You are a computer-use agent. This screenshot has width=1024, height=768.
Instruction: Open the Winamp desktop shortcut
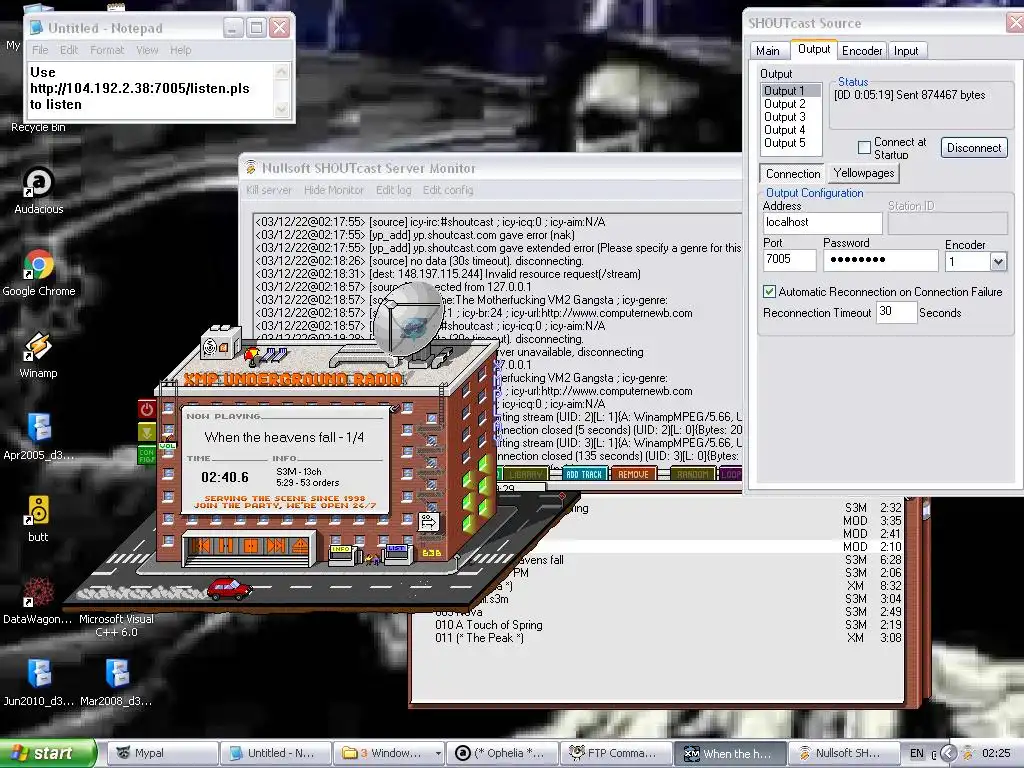click(x=38, y=355)
